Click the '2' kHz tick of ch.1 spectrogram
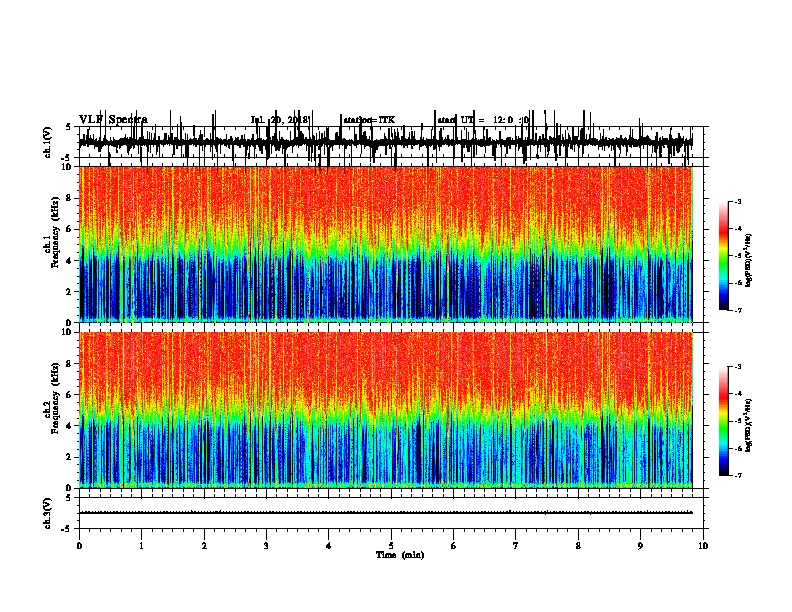The height and width of the screenshot is (612, 792). click(70, 292)
